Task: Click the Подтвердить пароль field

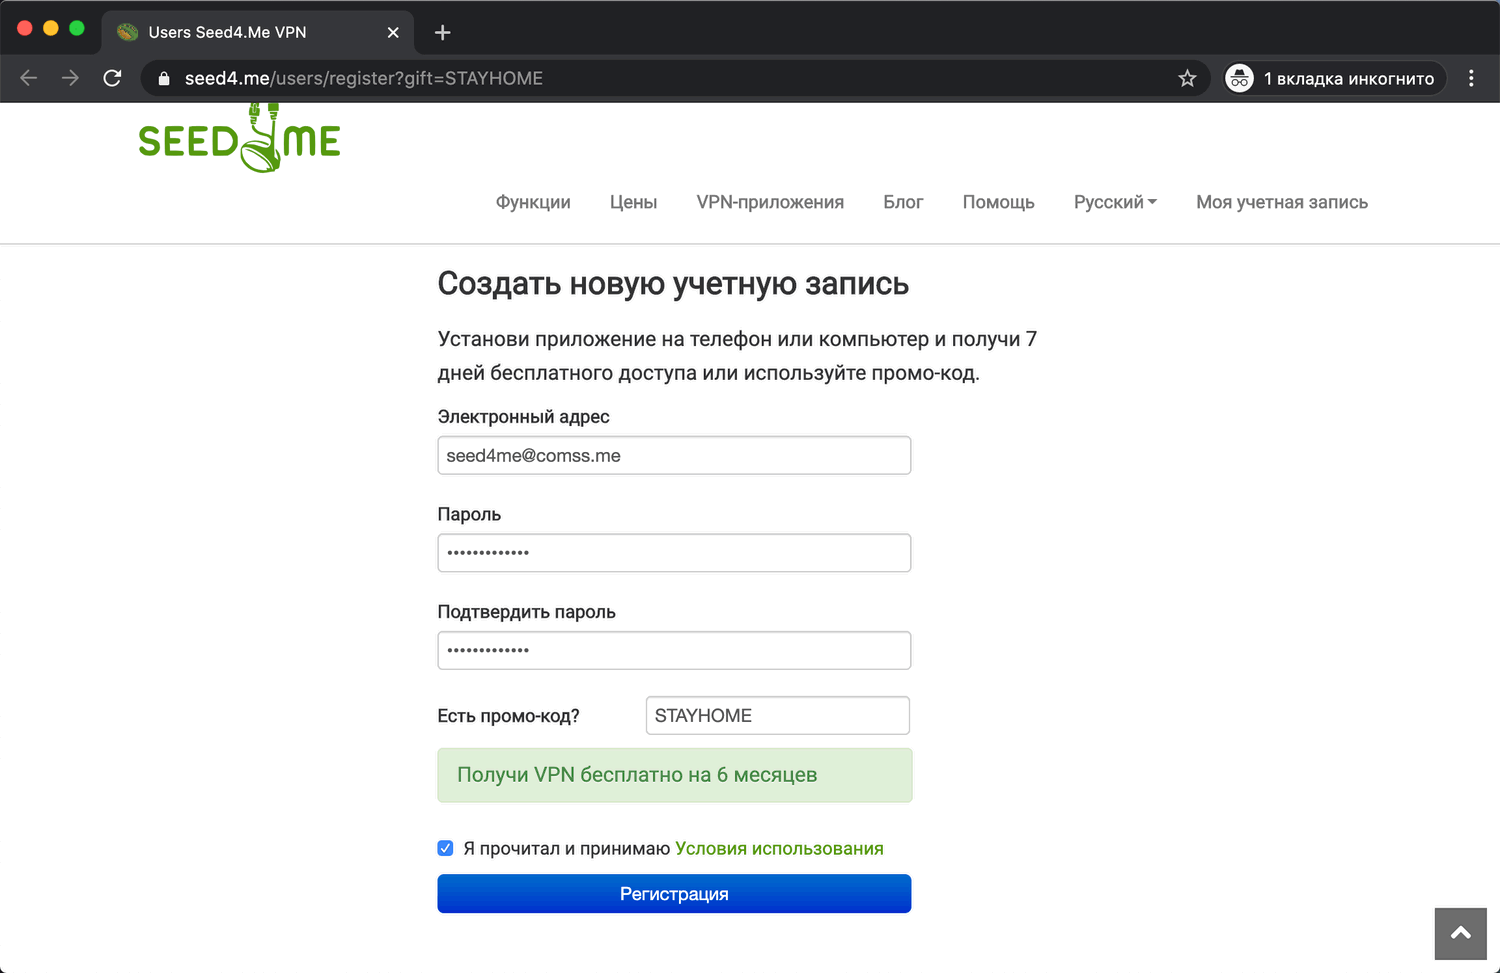Action: point(674,650)
